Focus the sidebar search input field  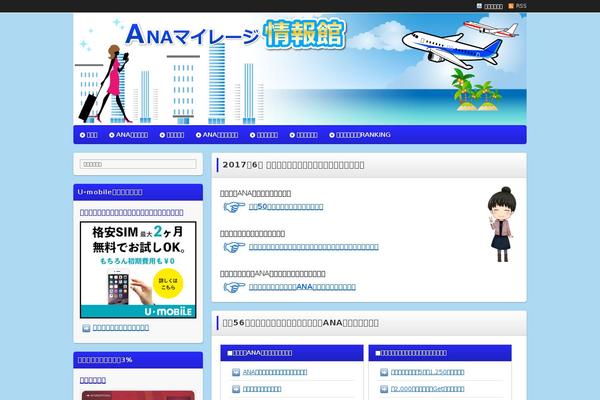(138, 164)
